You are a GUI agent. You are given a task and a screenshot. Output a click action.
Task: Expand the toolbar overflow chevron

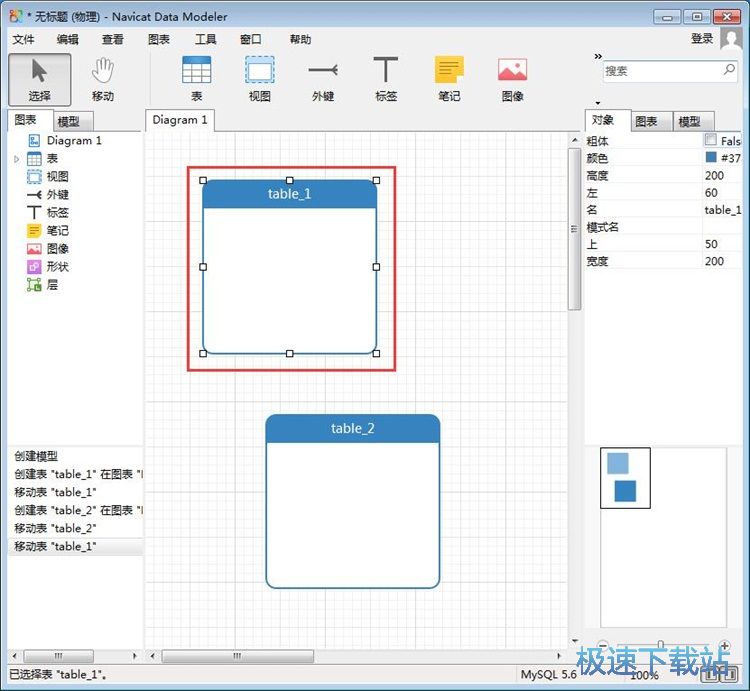(598, 56)
